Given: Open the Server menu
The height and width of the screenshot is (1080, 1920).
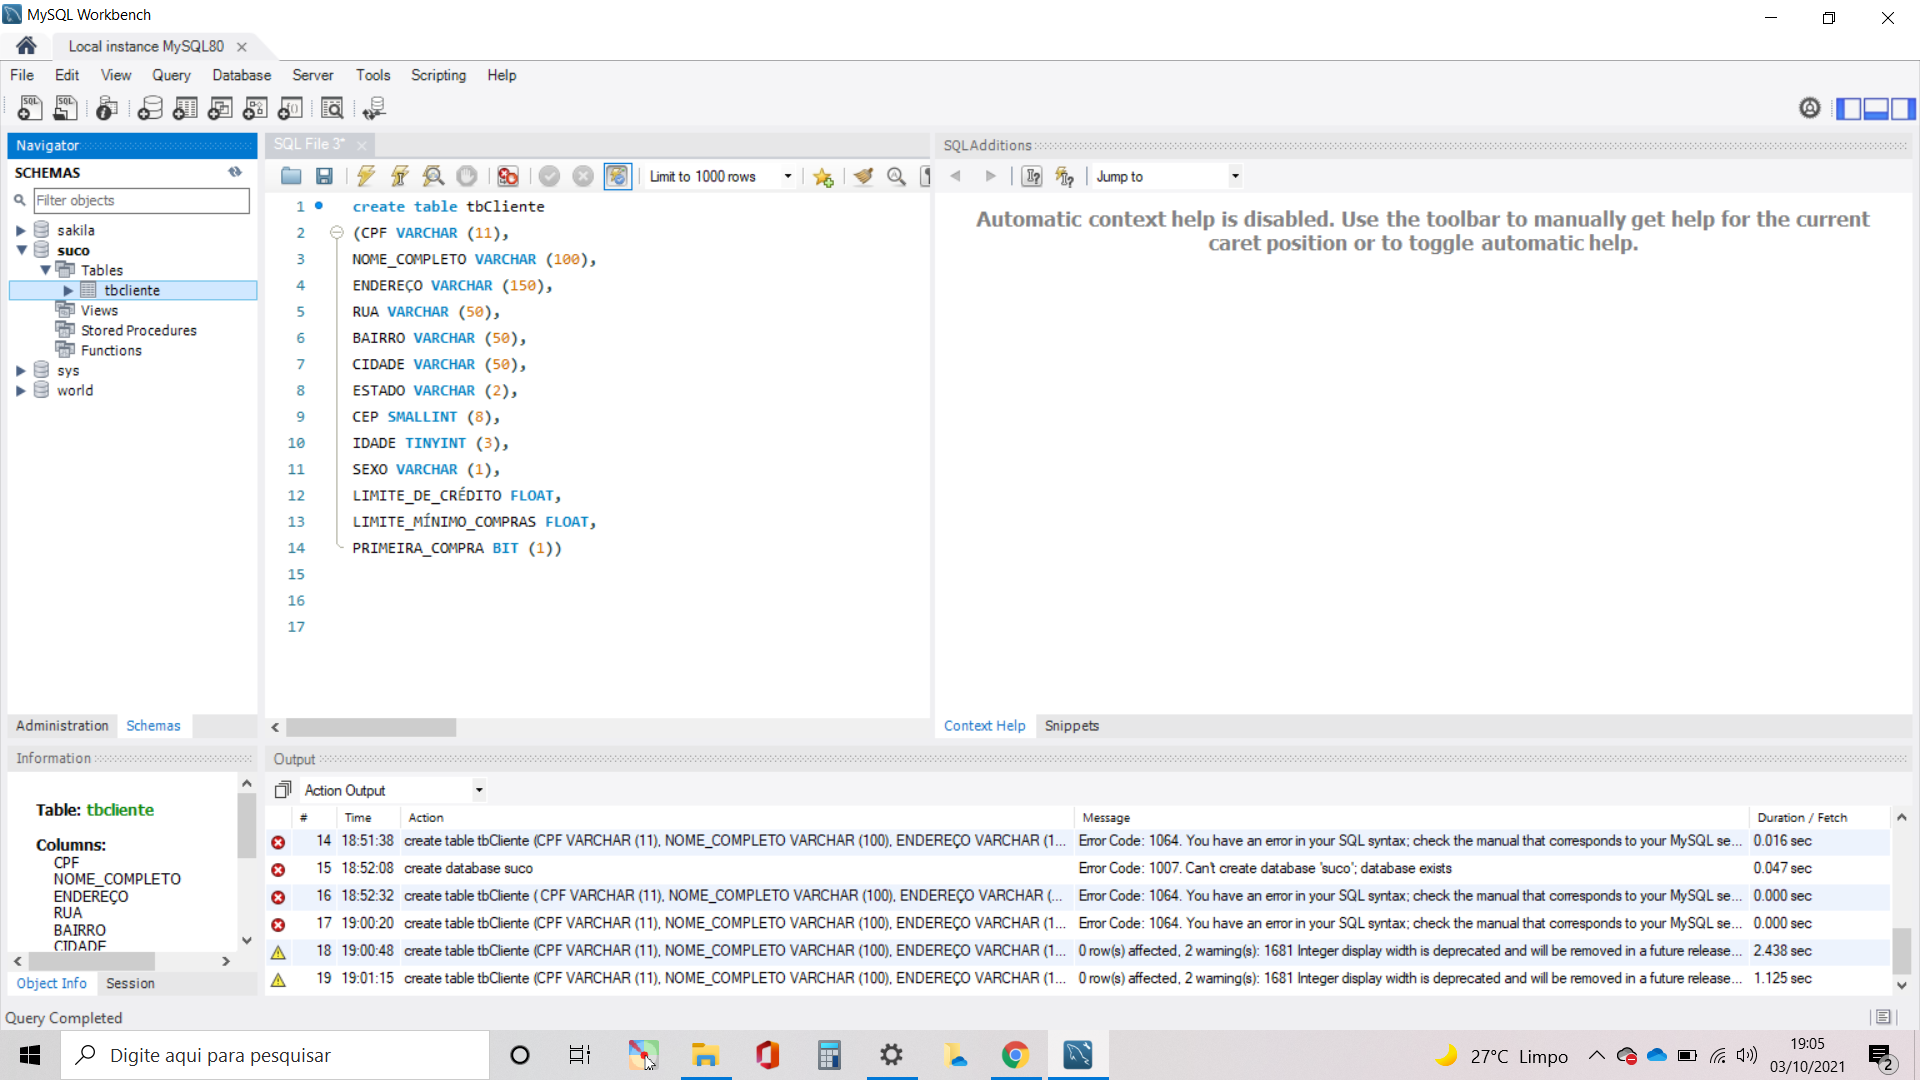Looking at the screenshot, I should [x=312, y=75].
